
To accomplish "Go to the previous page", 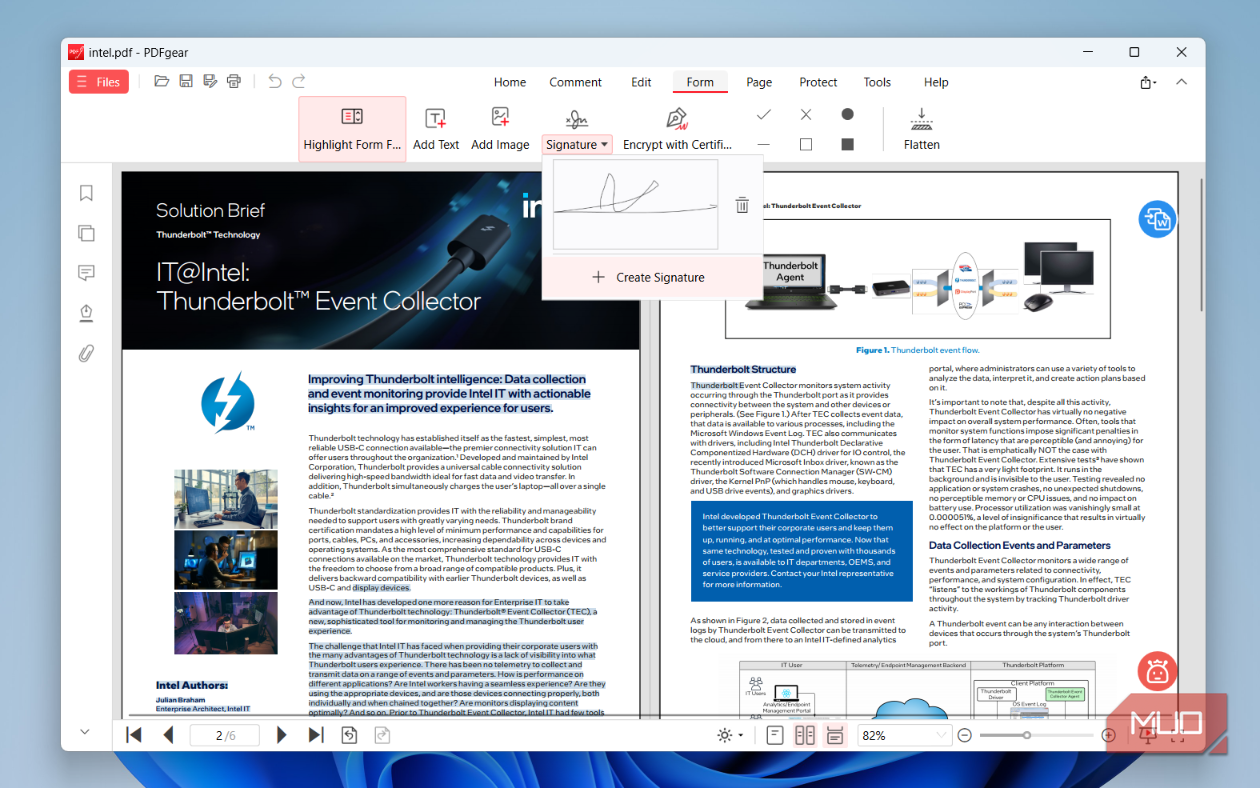I will point(168,735).
